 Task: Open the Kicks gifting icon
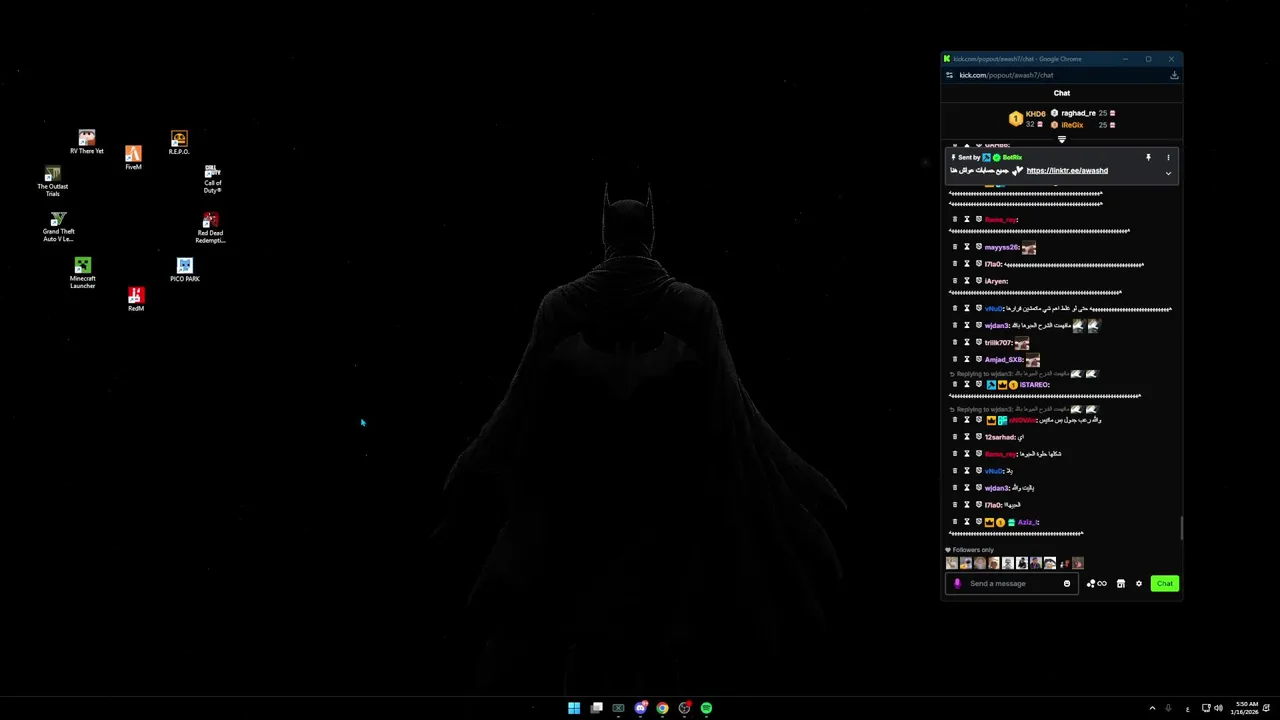coord(1097,583)
